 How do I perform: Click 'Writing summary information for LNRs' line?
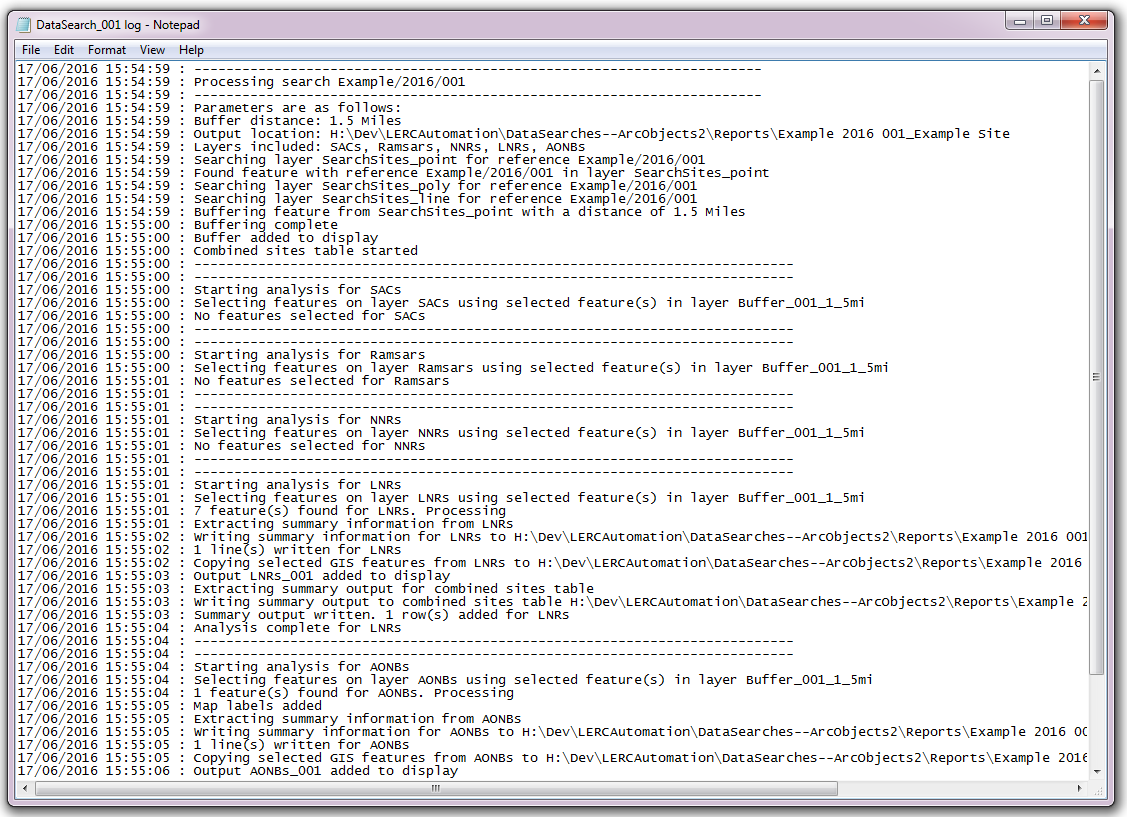tap(552, 537)
